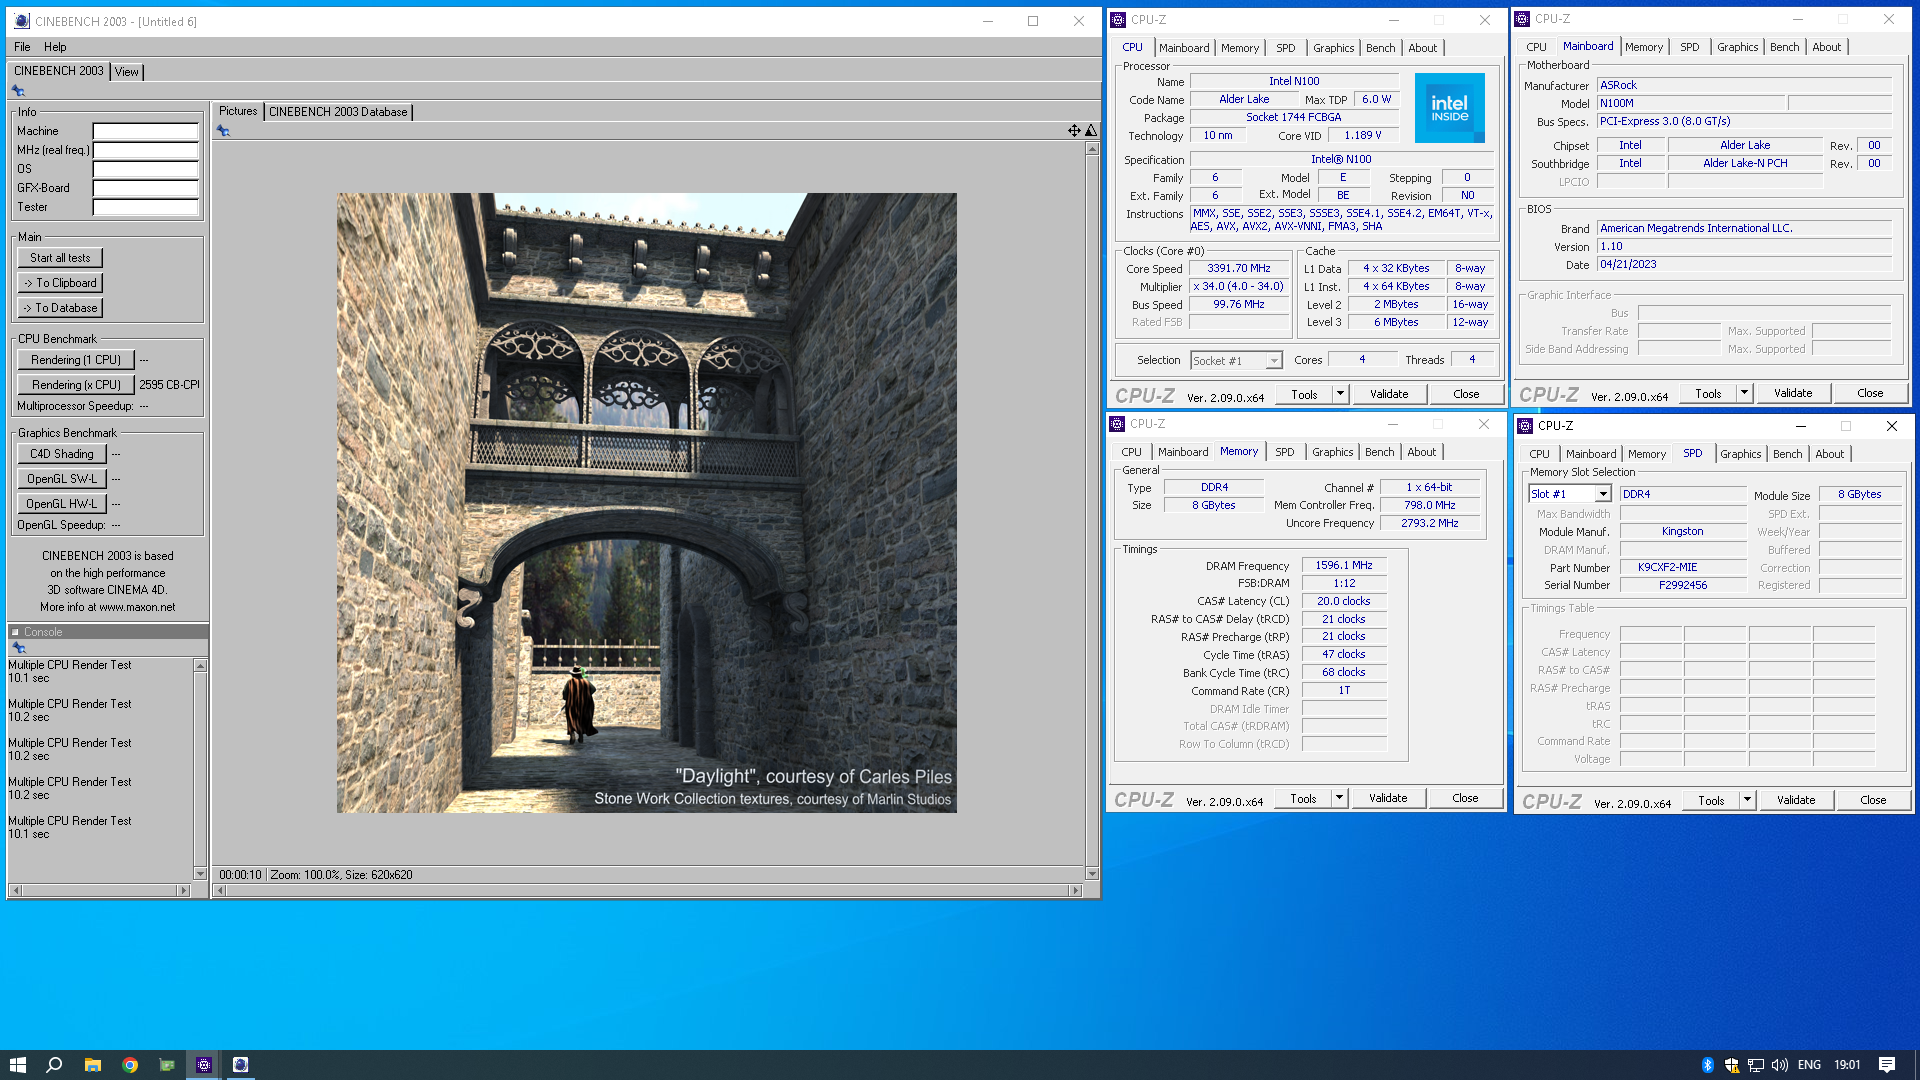
Task: Click into the Machine input field
Action: tap(146, 131)
